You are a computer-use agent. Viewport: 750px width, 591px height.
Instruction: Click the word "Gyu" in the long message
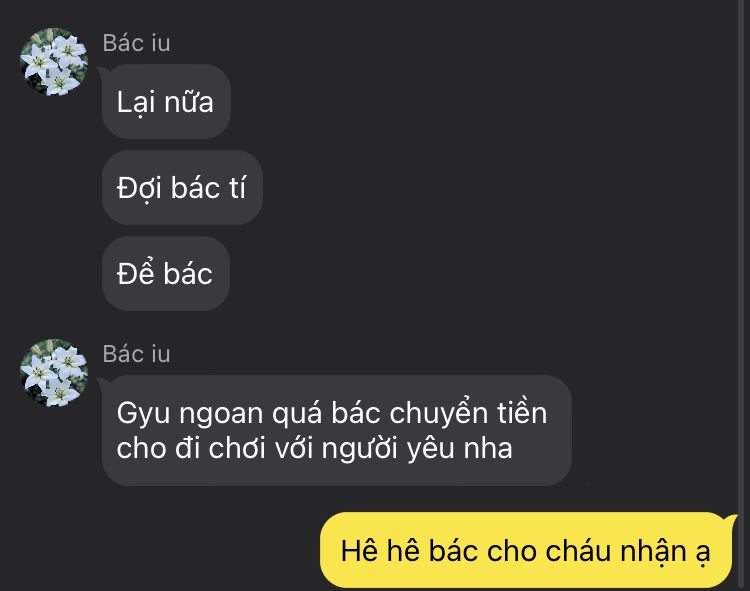143,413
